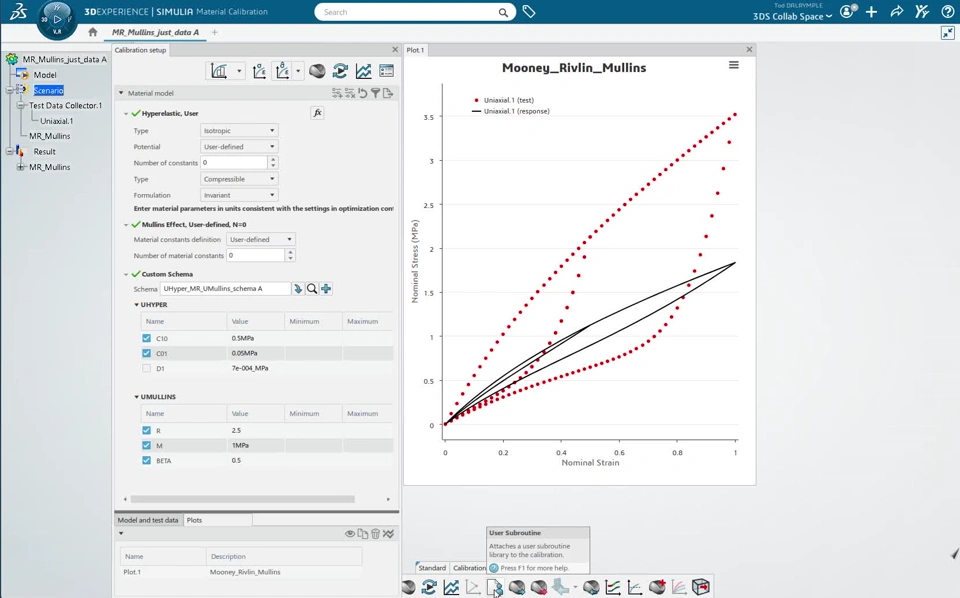960x598 pixels.
Task: Click the blue plus icon next to Schema field
Action: click(326, 289)
